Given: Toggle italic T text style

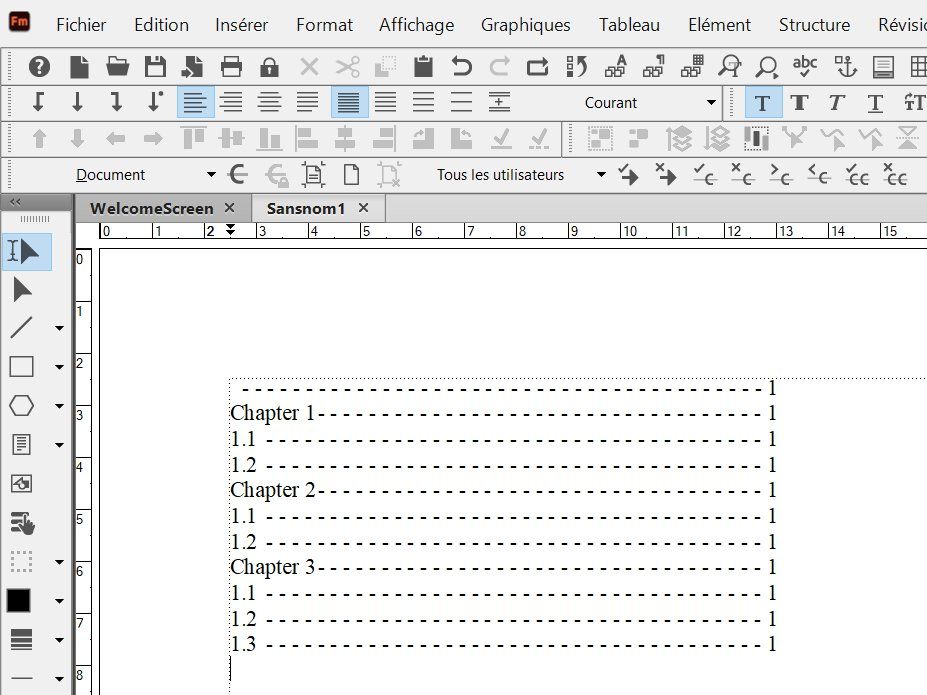Looking at the screenshot, I should point(836,103).
